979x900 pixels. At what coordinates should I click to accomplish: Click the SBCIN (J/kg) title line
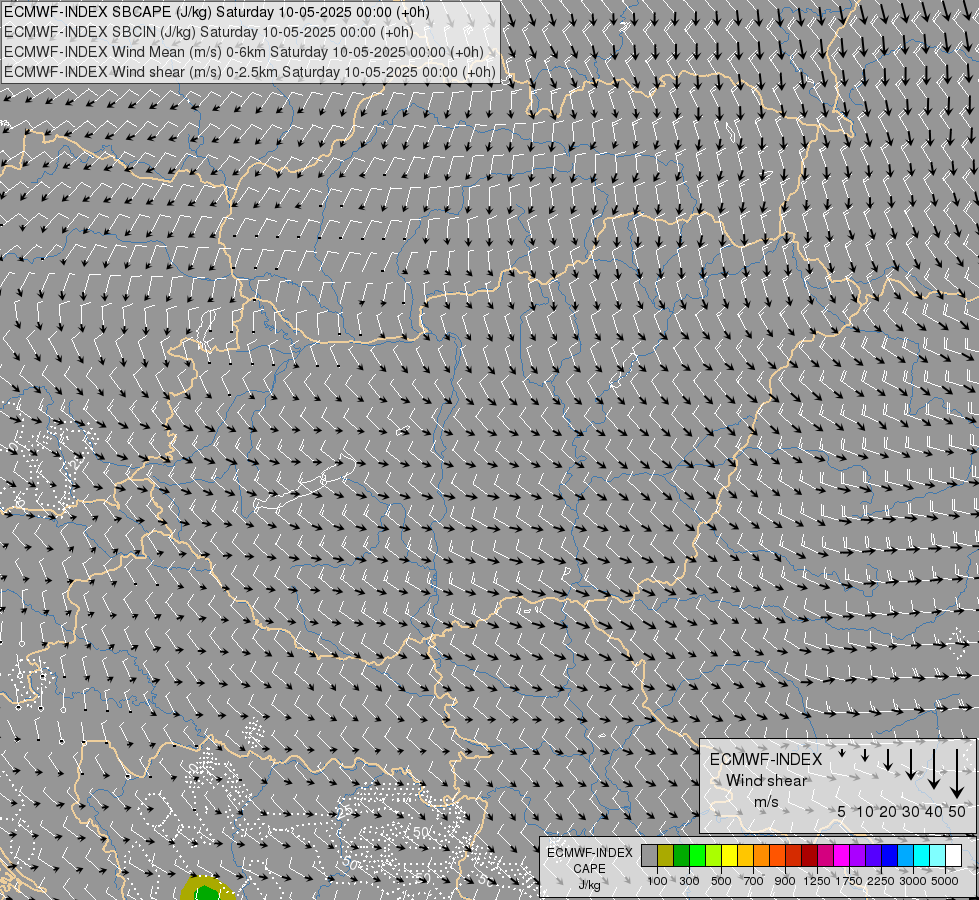[x=209, y=32]
